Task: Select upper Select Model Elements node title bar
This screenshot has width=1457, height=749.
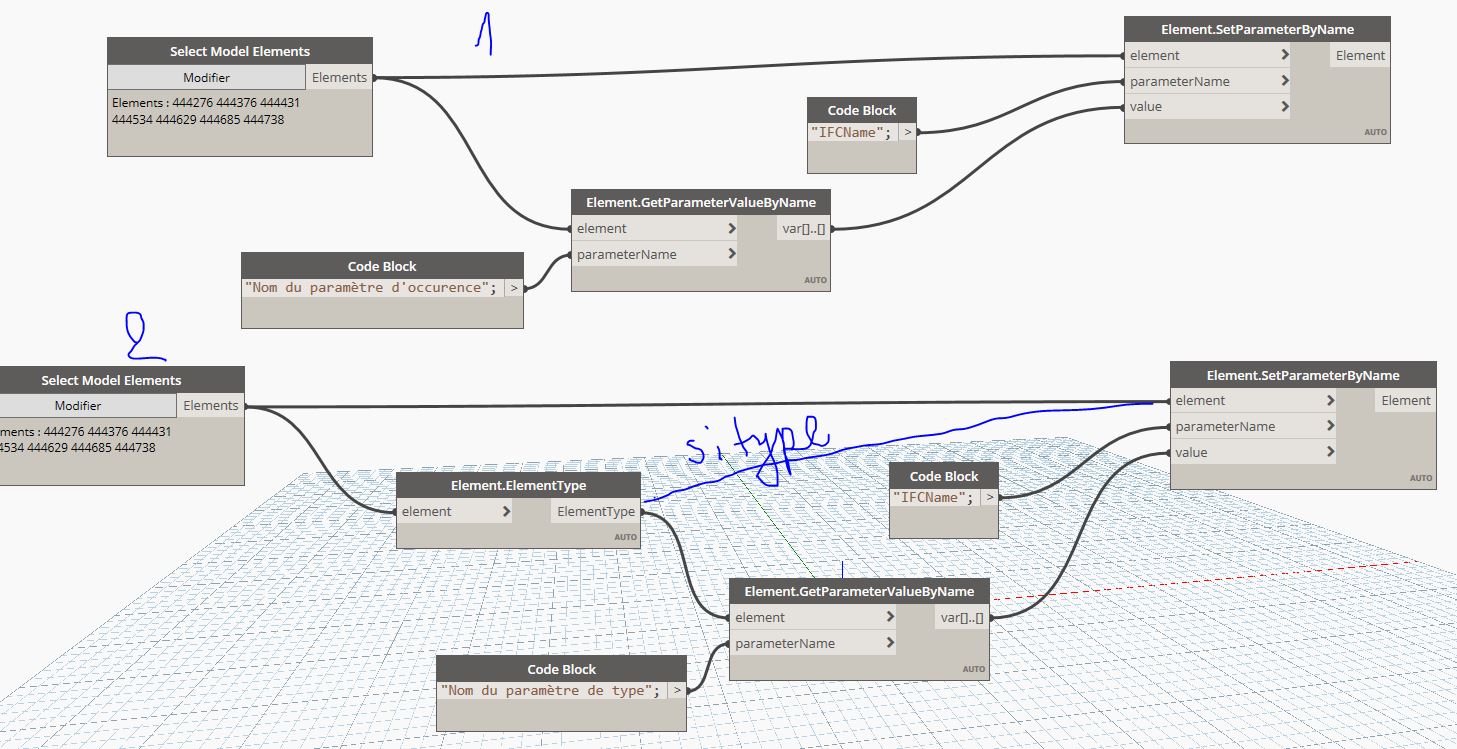Action: click(239, 51)
